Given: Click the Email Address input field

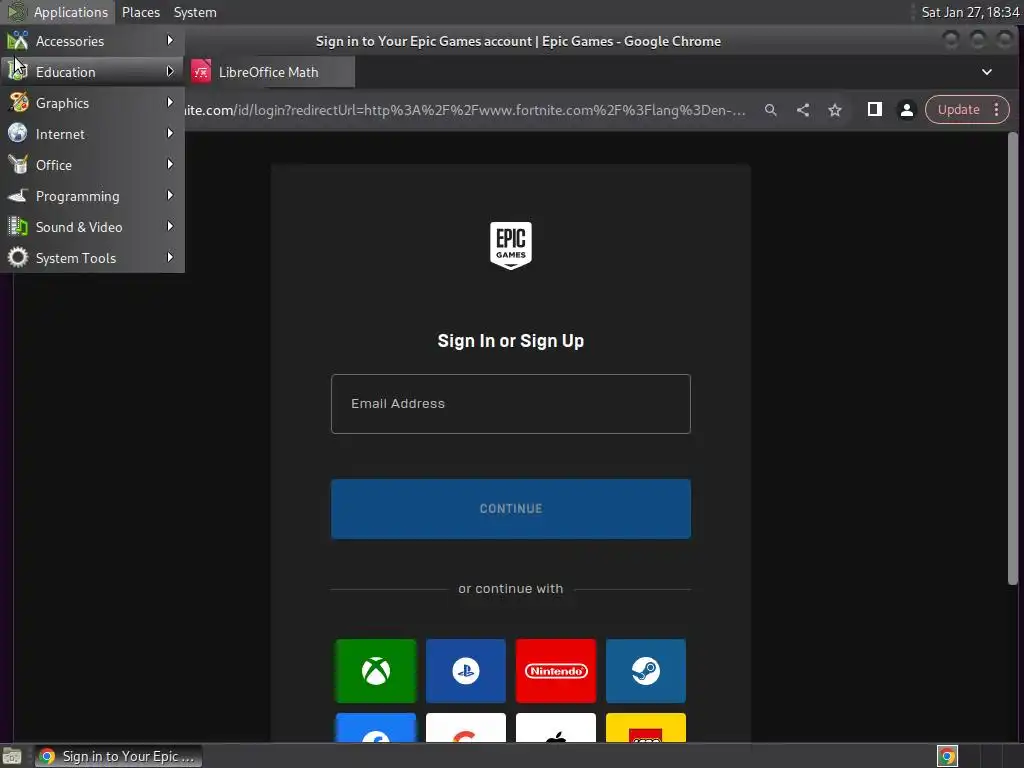Looking at the screenshot, I should [x=511, y=404].
